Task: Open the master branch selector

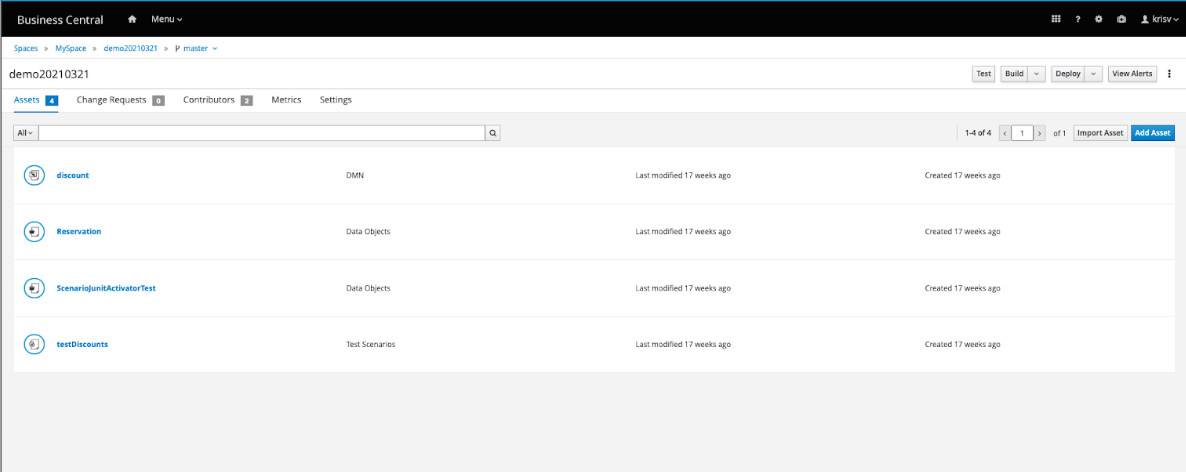Action: [x=196, y=48]
